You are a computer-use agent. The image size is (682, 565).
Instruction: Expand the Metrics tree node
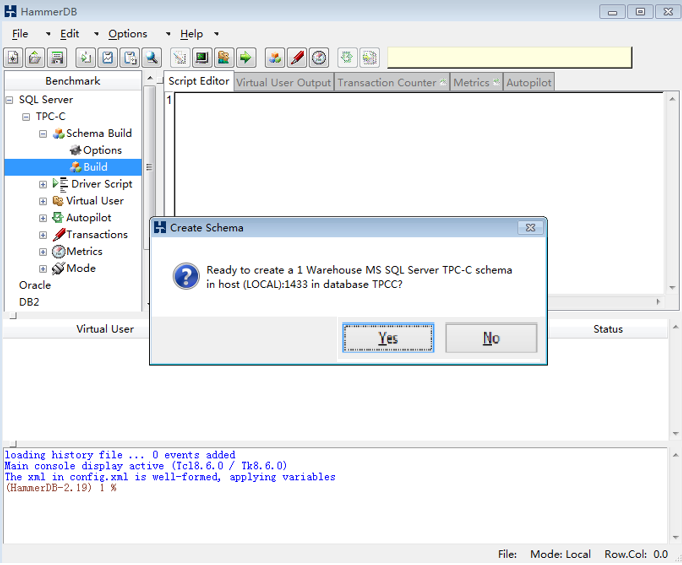43,252
